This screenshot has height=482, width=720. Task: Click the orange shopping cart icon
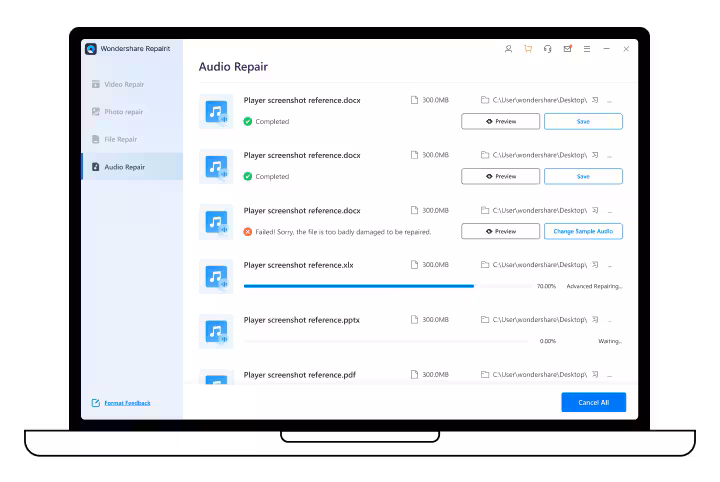(528, 49)
